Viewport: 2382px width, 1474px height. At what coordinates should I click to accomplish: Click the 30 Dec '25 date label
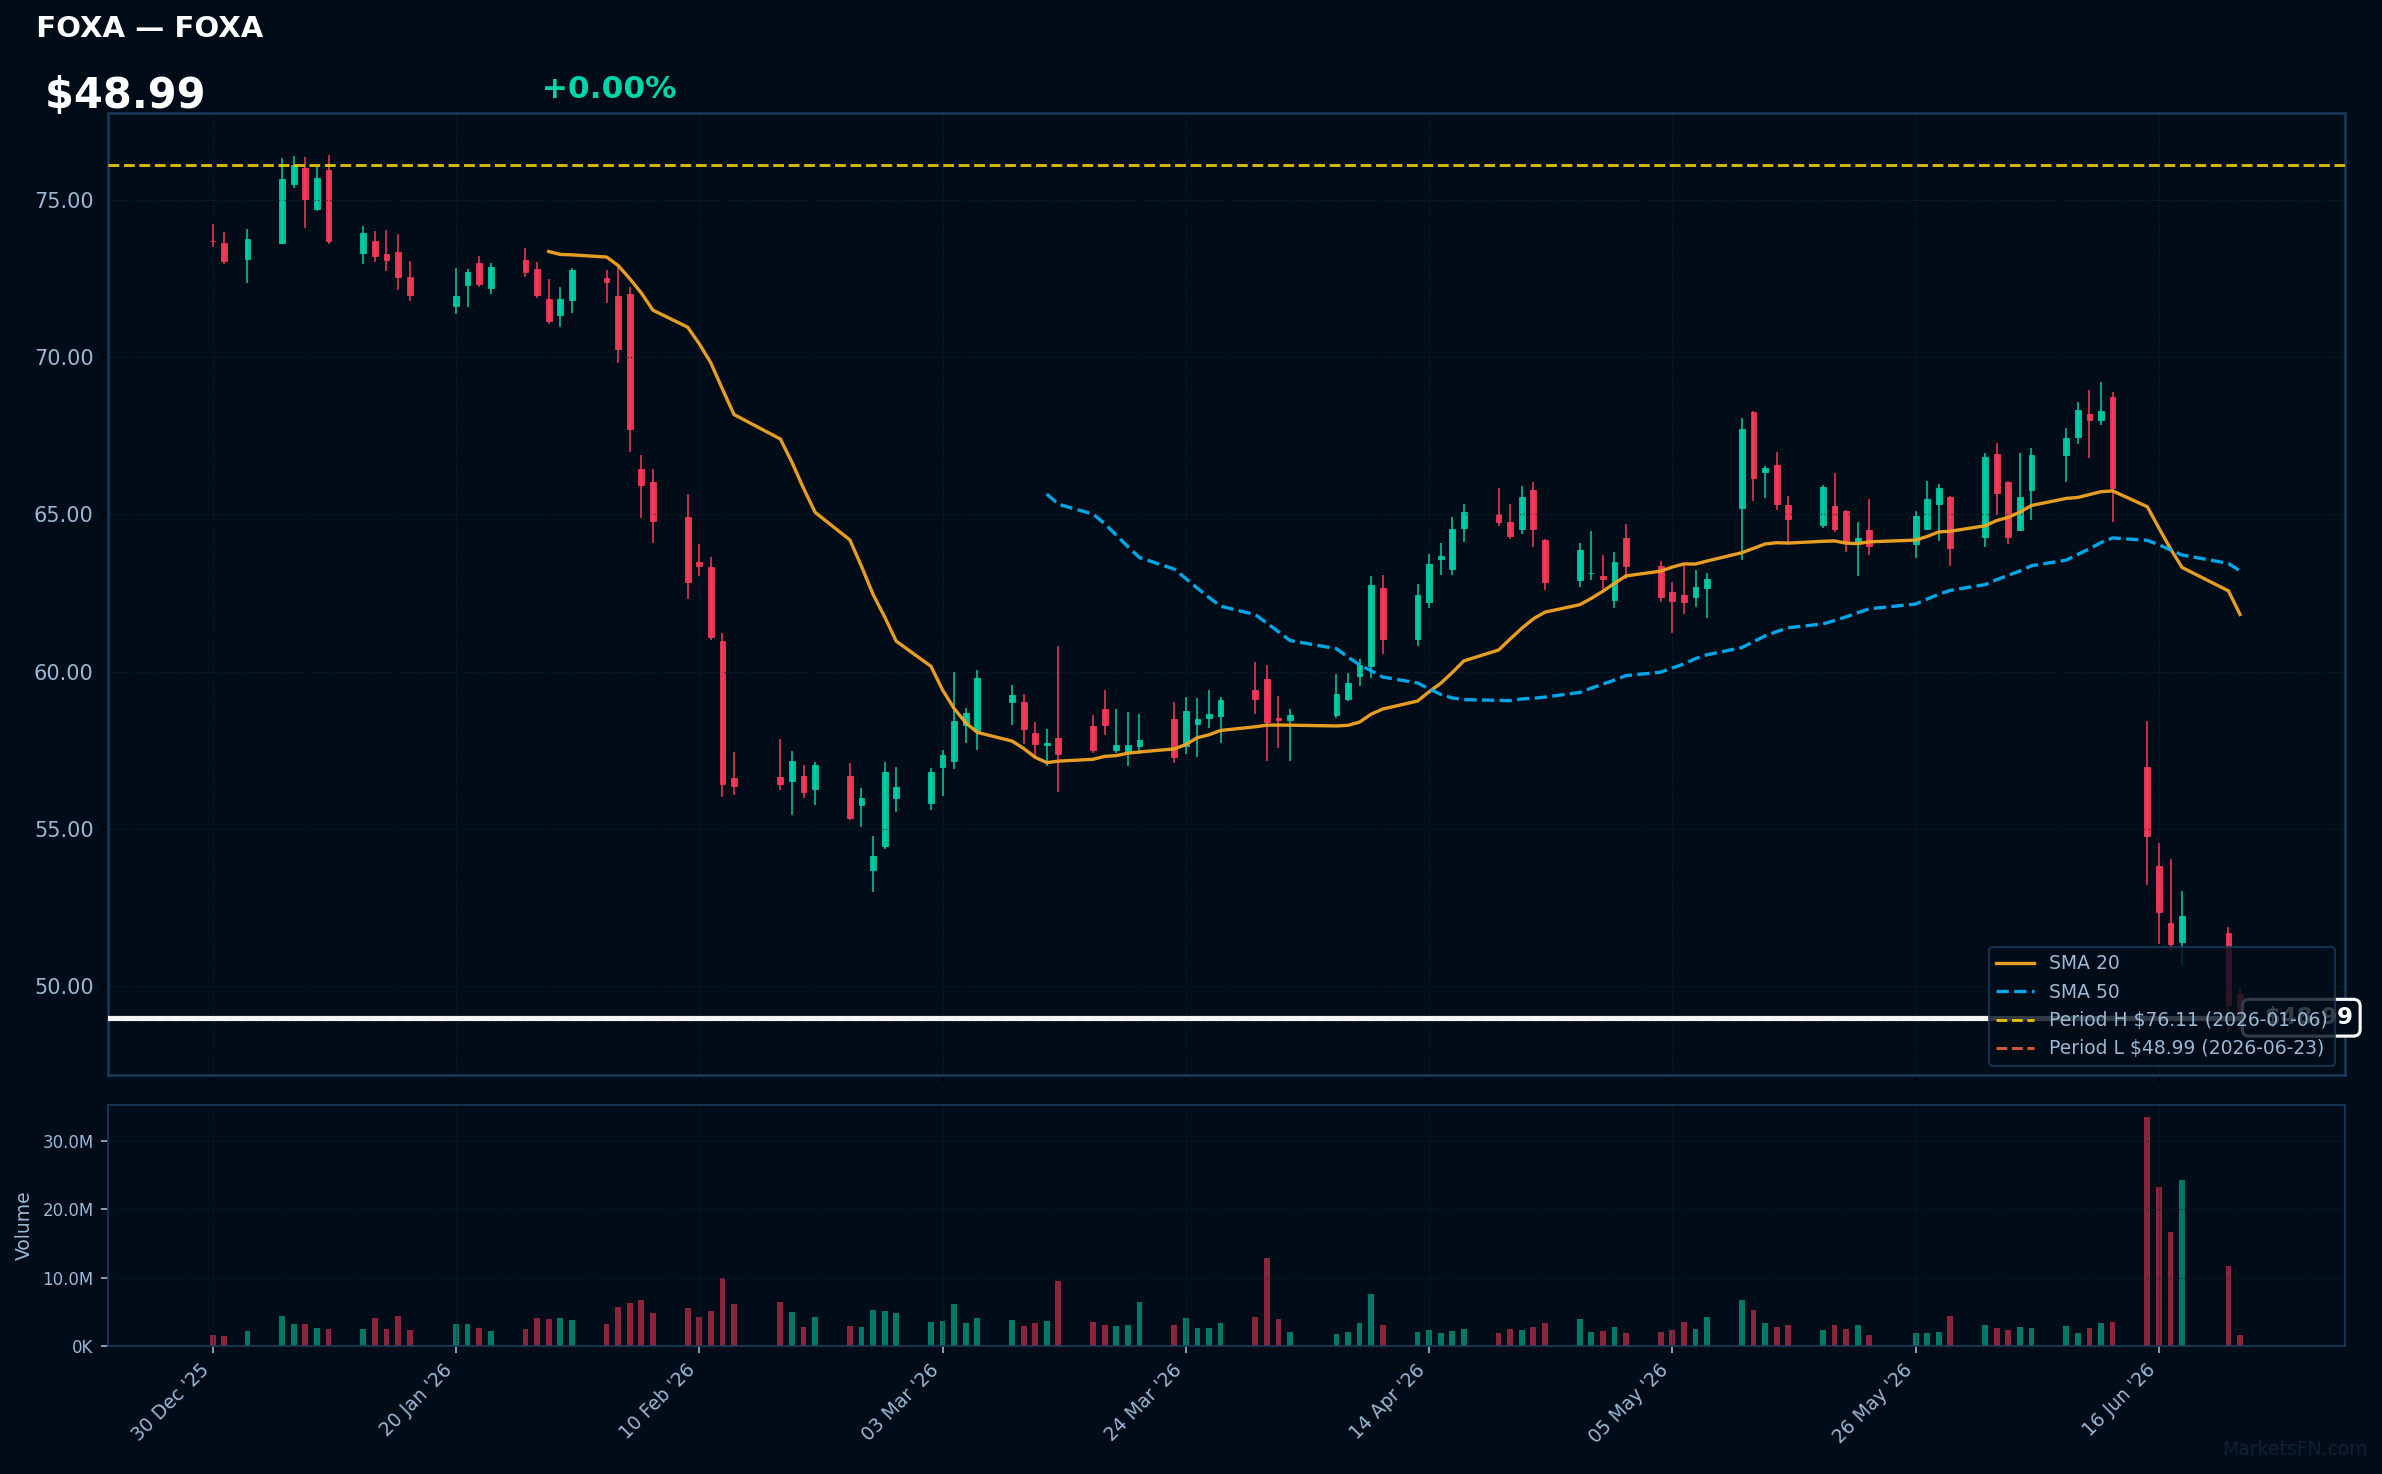coord(170,1402)
